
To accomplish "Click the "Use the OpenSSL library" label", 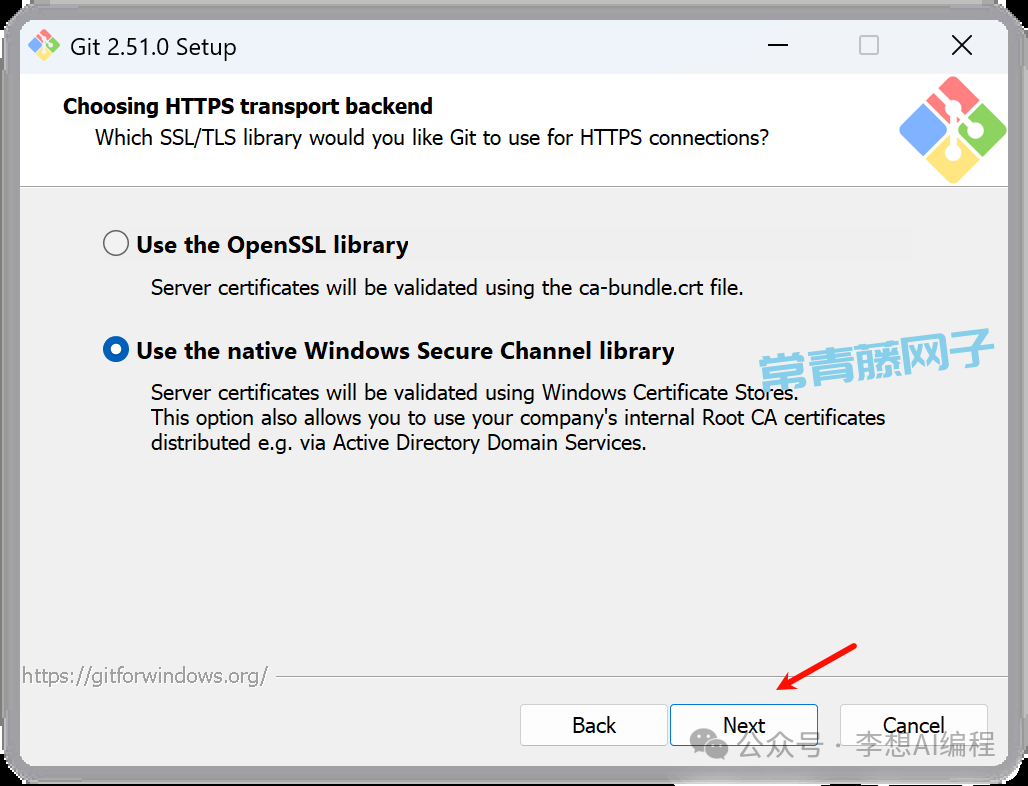I will (272, 245).
